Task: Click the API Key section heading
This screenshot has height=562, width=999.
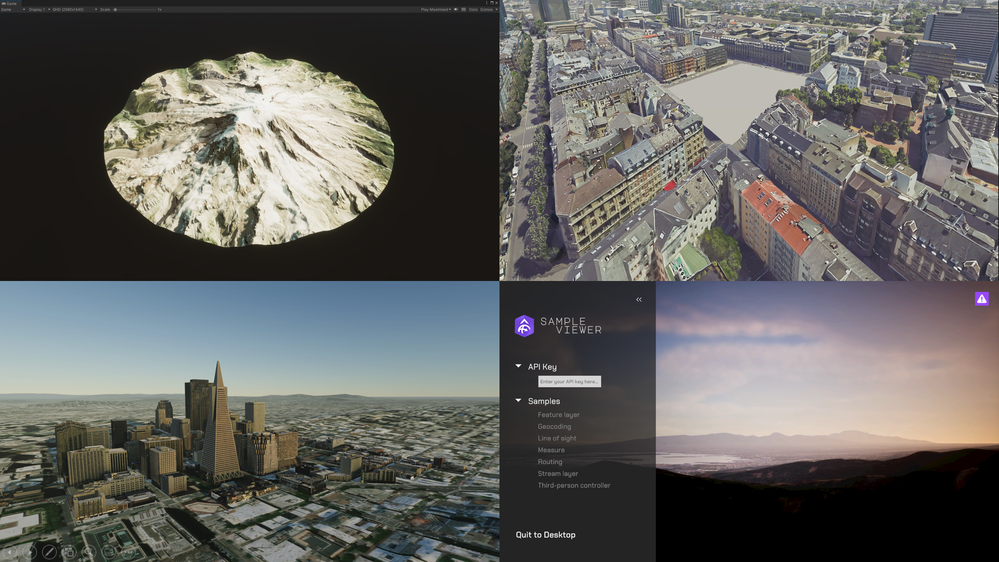Action: (x=542, y=366)
